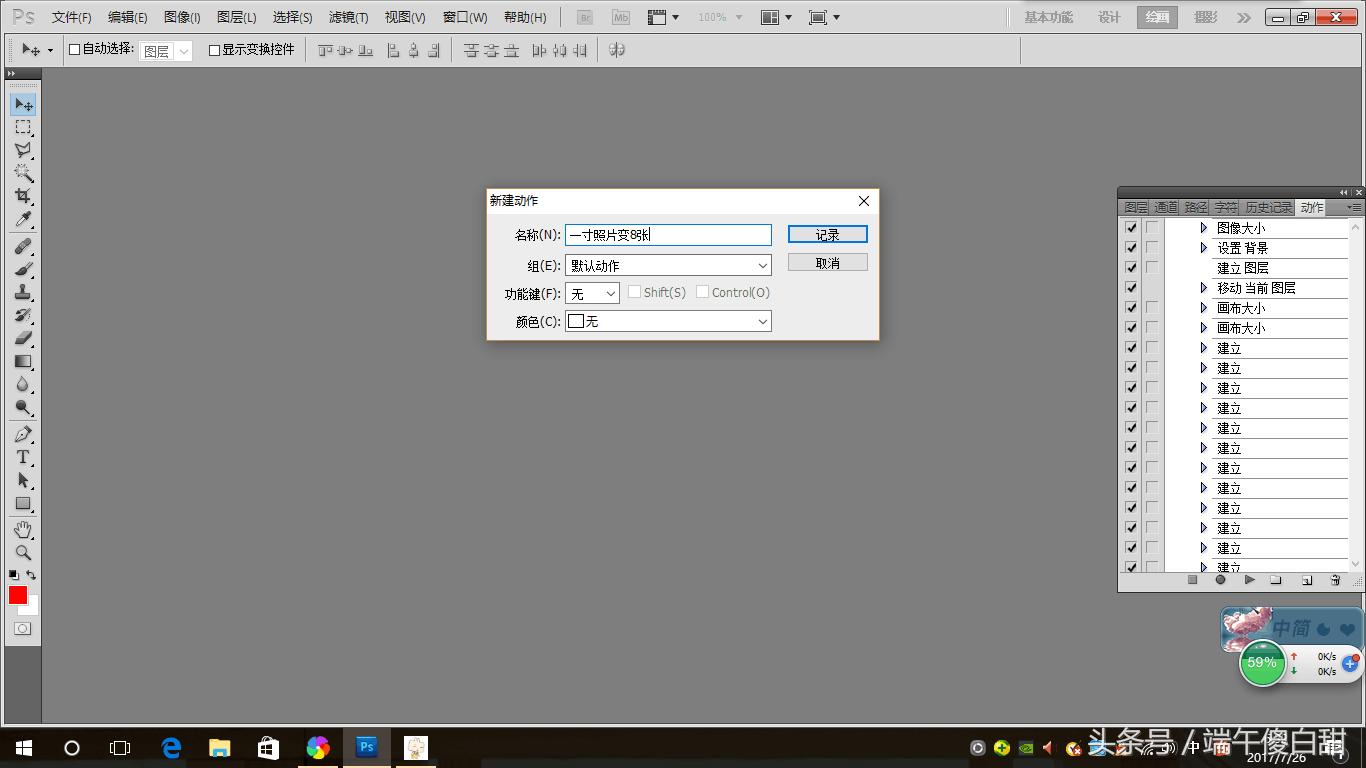Click the 取消 button
Screen dimensions: 1366x768
tap(827, 262)
